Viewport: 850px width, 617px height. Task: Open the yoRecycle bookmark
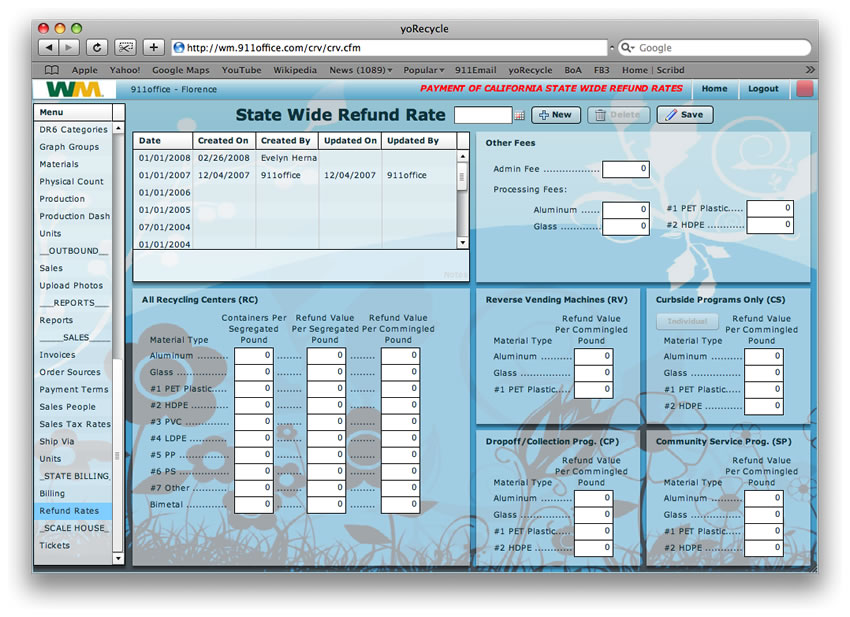530,70
